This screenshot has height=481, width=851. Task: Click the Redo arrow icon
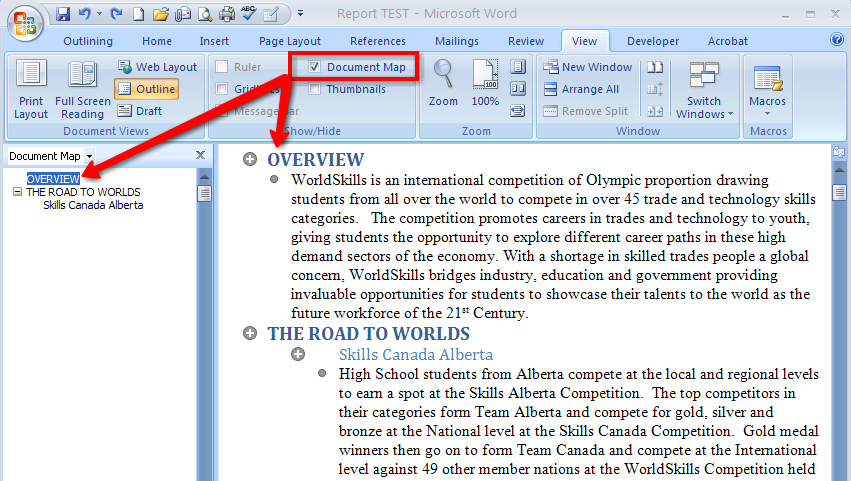pos(116,14)
